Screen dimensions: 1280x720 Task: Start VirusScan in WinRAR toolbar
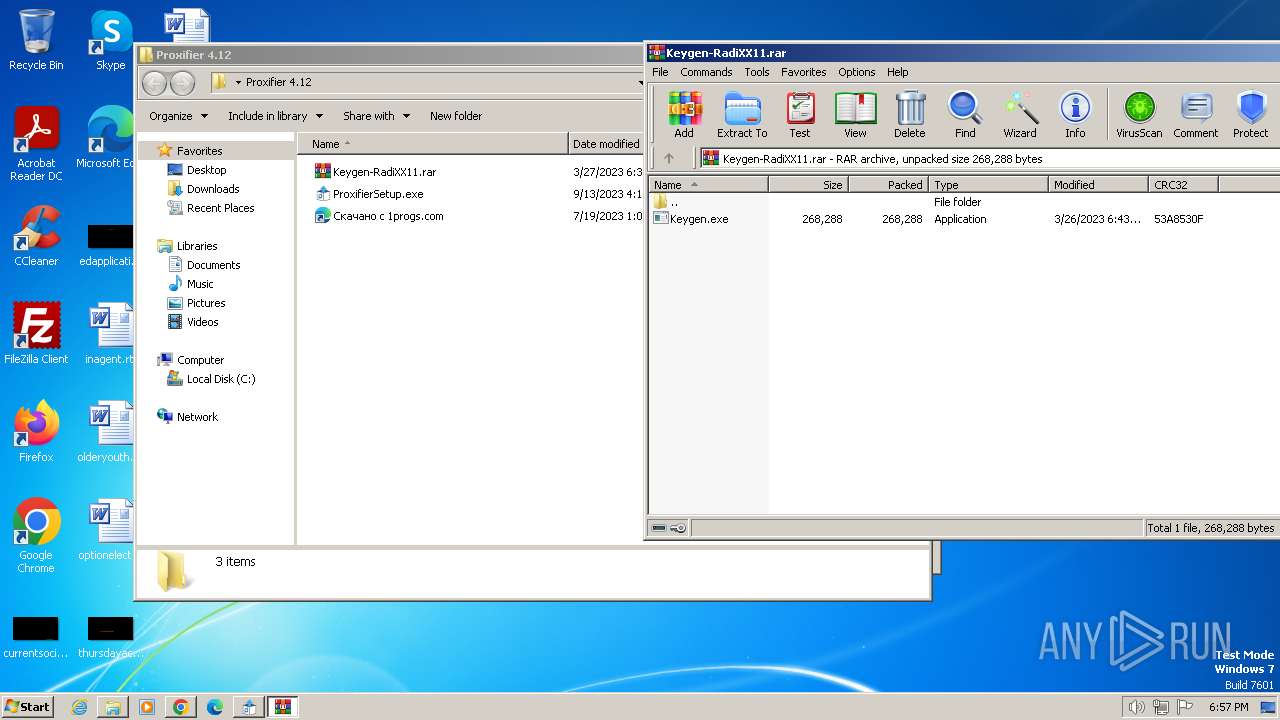[1139, 114]
